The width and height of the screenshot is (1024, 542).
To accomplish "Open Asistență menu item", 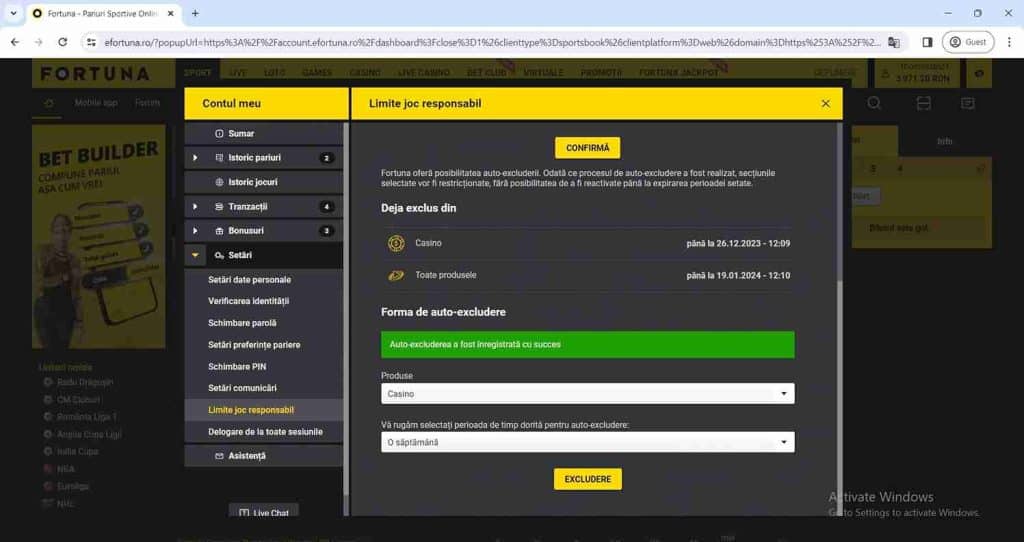I will [263, 456].
